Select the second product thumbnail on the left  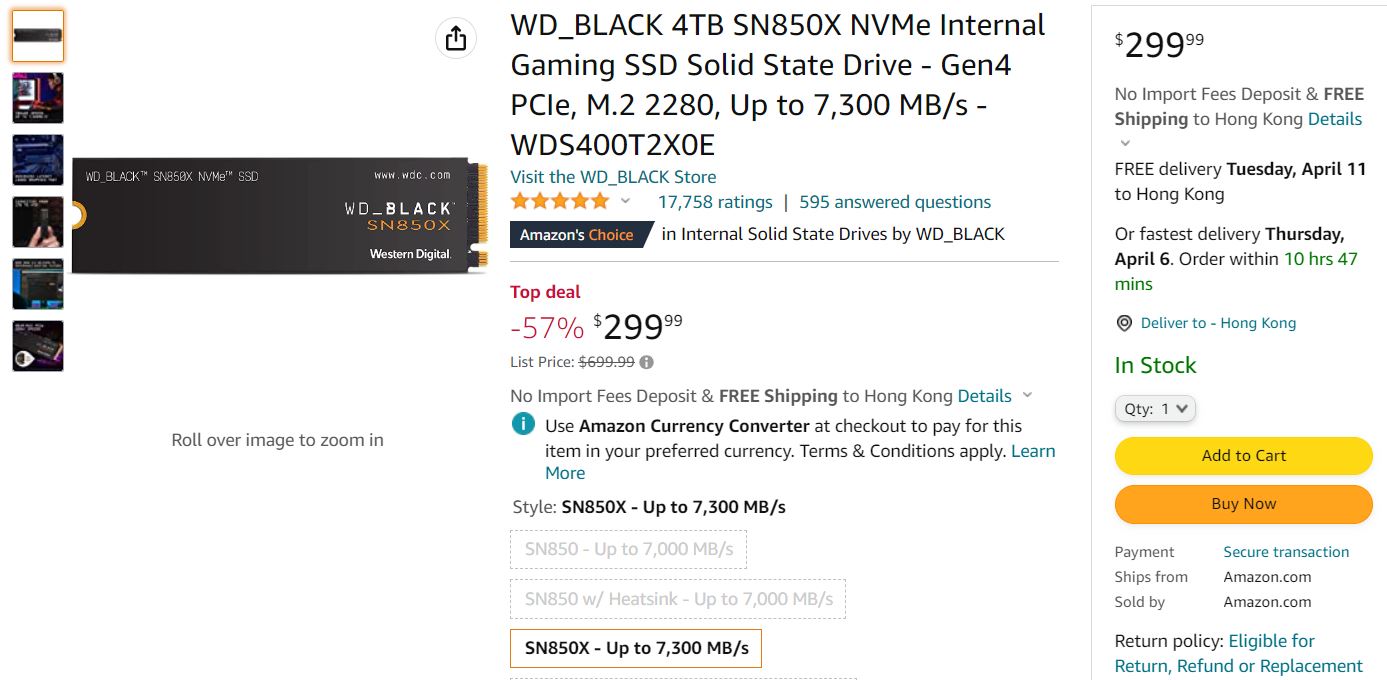pyautogui.click(x=37, y=97)
